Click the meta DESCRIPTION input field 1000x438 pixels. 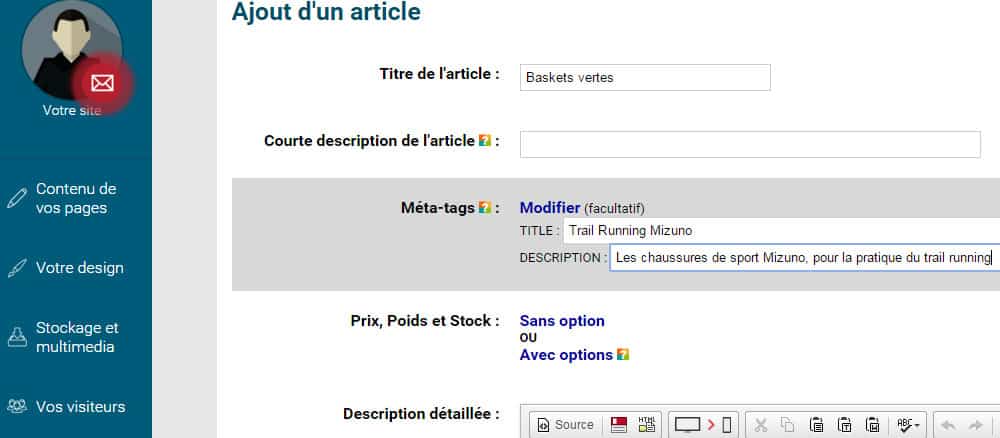tap(804, 258)
